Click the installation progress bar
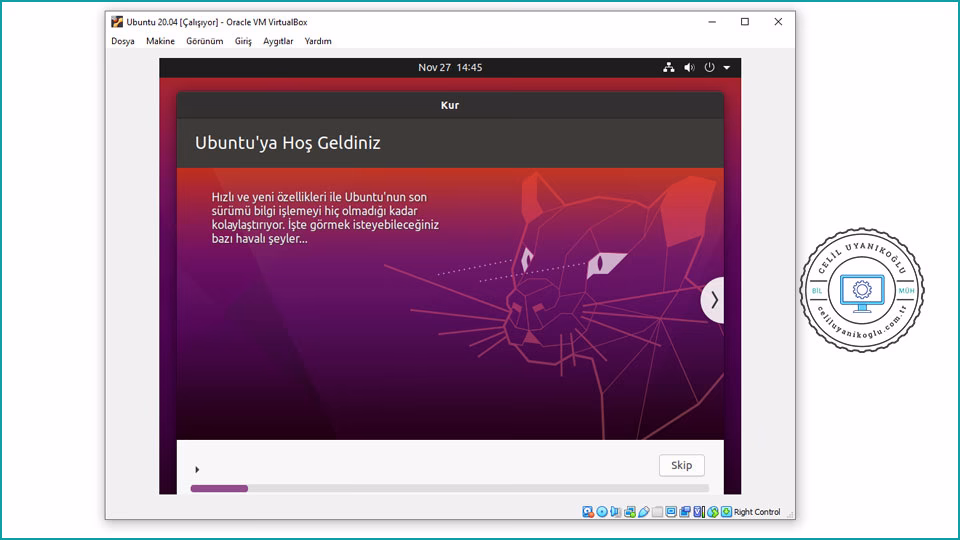Viewport: 960px width, 540px height. (x=449, y=489)
